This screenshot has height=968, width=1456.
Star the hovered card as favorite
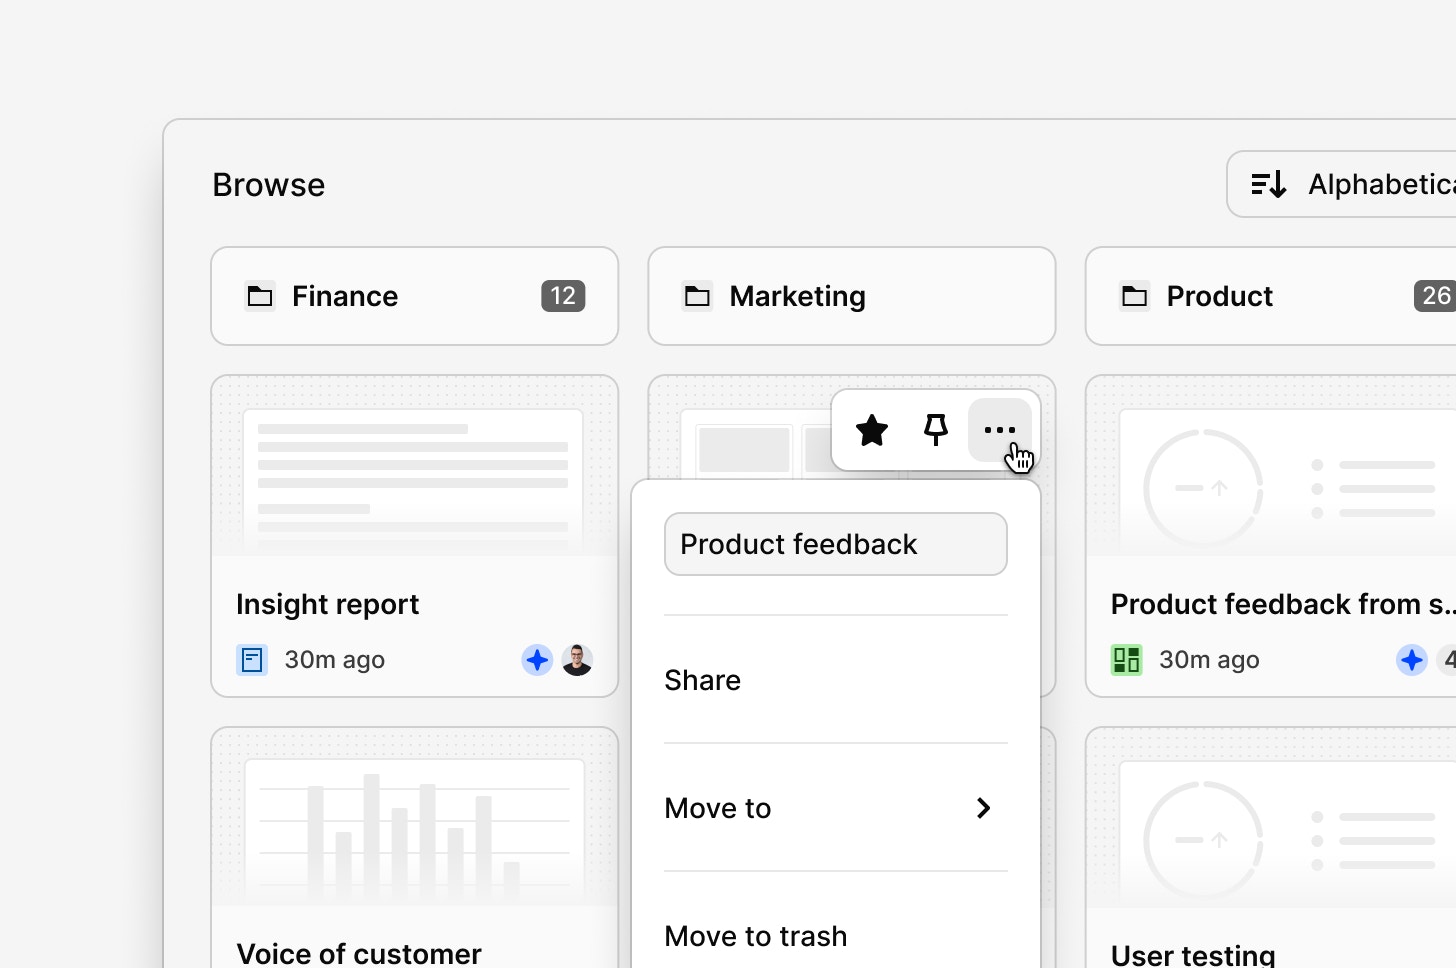coord(872,430)
